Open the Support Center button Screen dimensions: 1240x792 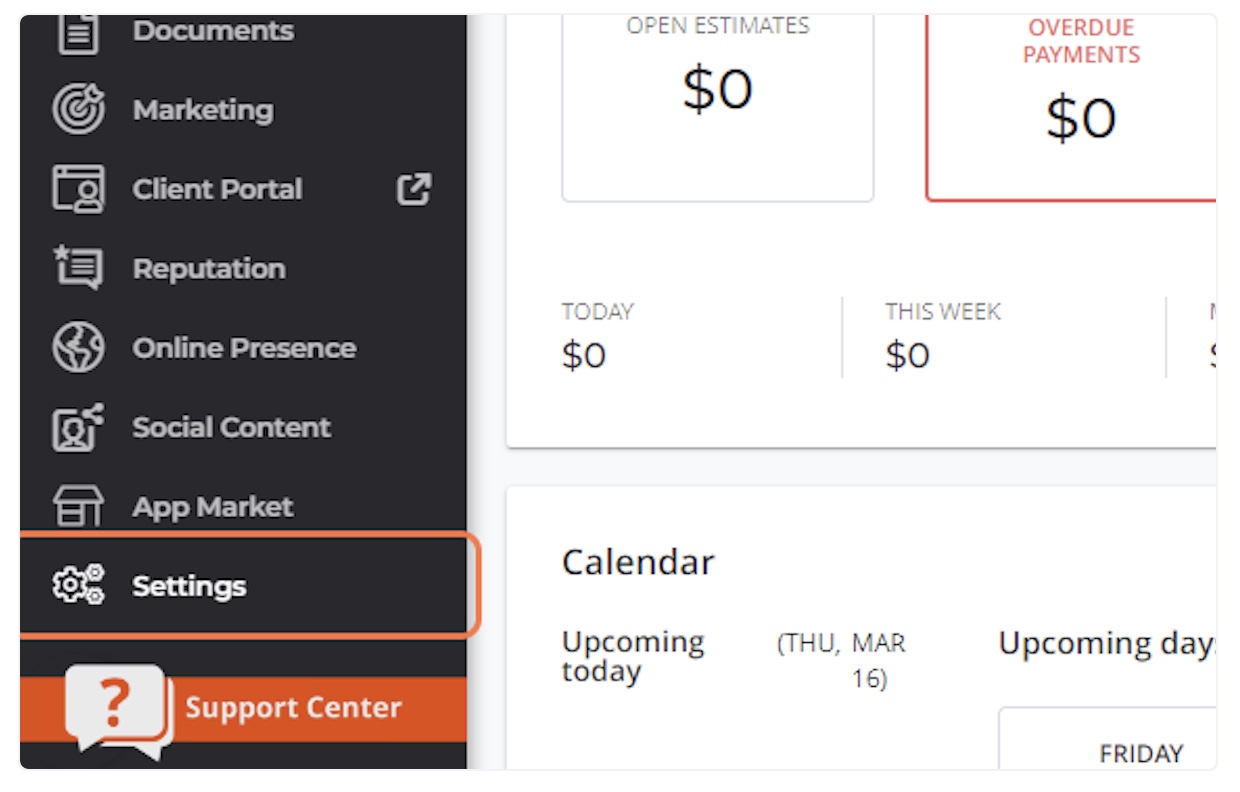click(243, 709)
